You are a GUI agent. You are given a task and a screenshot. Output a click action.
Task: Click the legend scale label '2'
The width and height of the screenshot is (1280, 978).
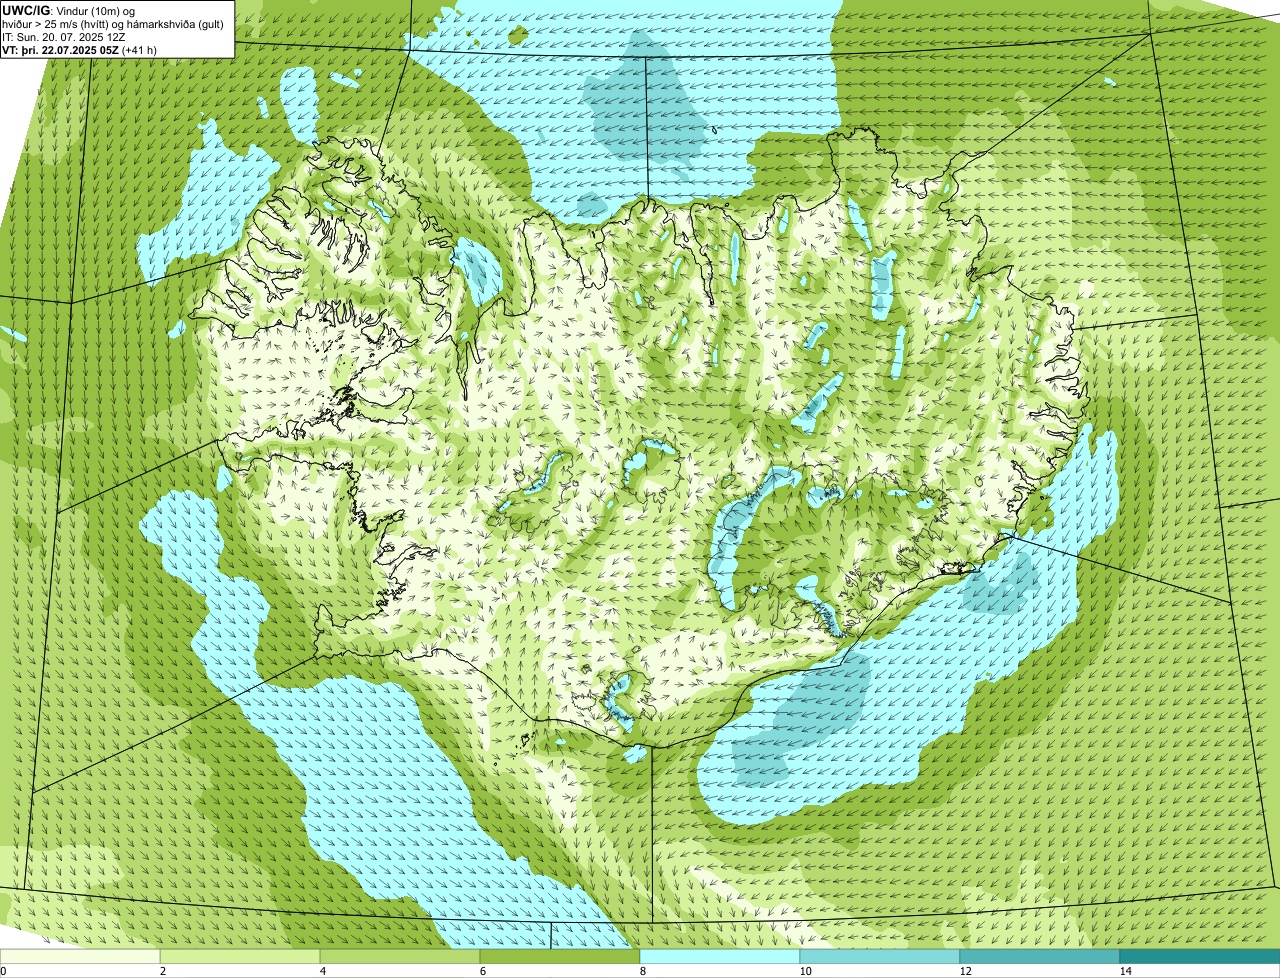click(x=162, y=971)
